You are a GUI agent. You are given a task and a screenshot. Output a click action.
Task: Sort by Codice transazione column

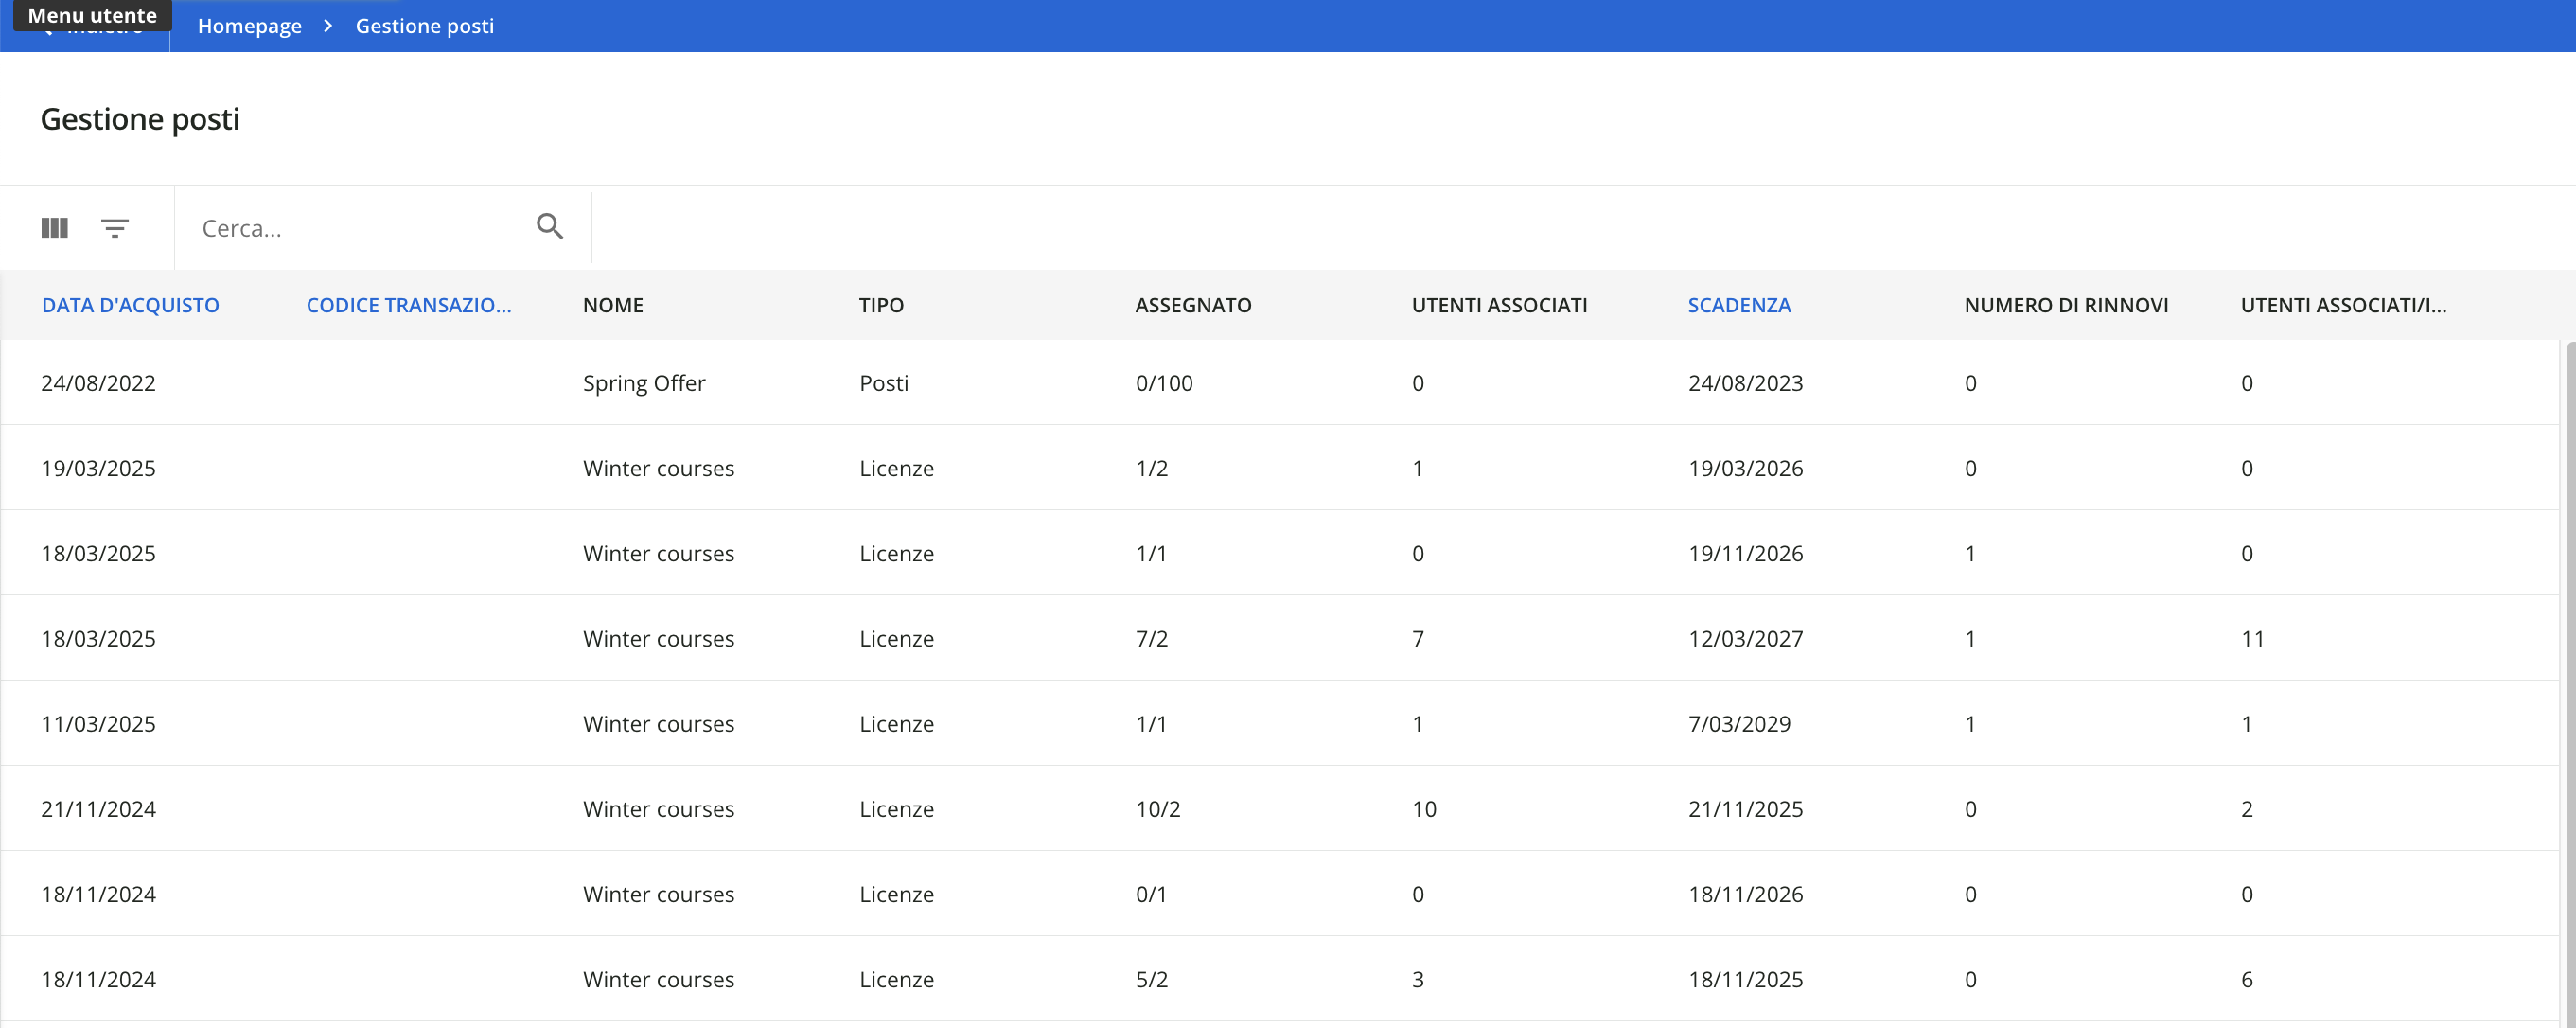(x=409, y=305)
